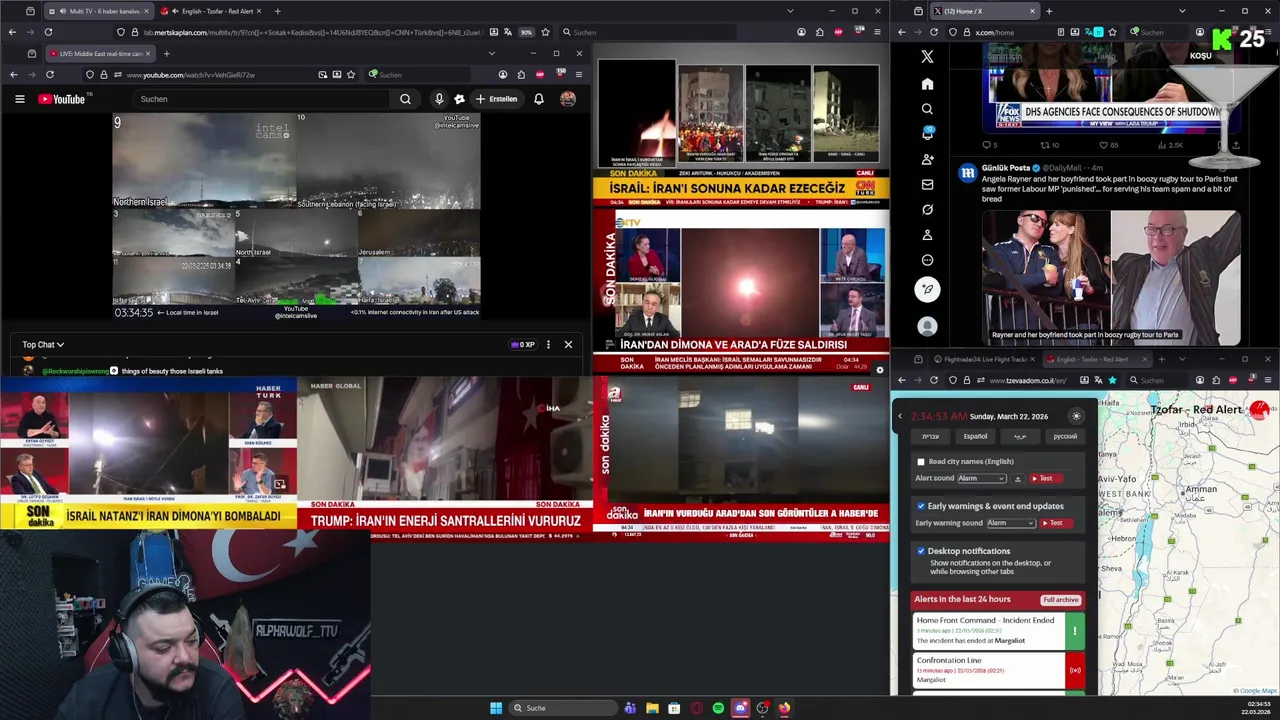Open Günlük Posta author profile link

click(1006, 168)
